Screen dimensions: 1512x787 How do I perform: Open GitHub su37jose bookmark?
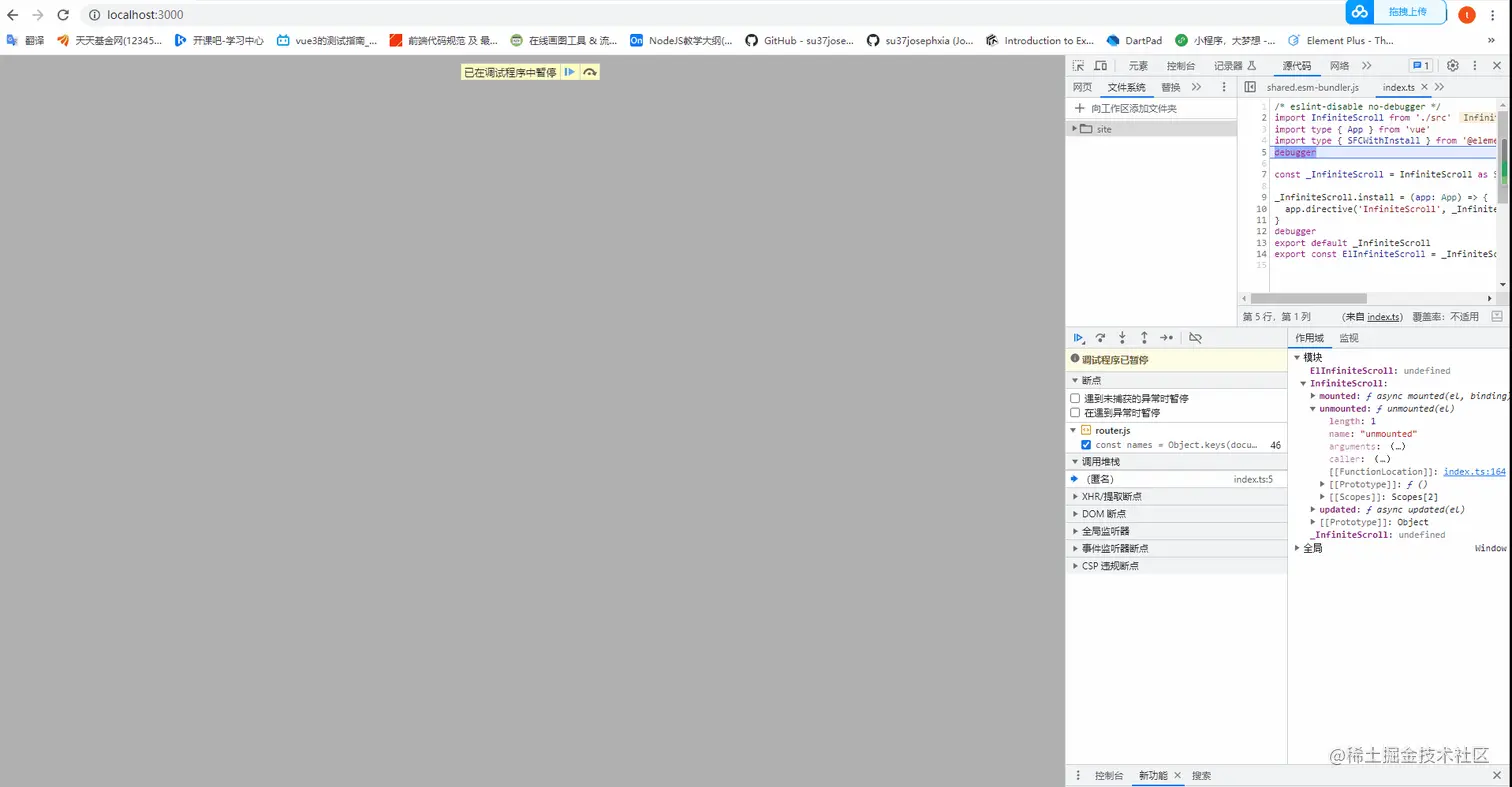click(x=797, y=41)
